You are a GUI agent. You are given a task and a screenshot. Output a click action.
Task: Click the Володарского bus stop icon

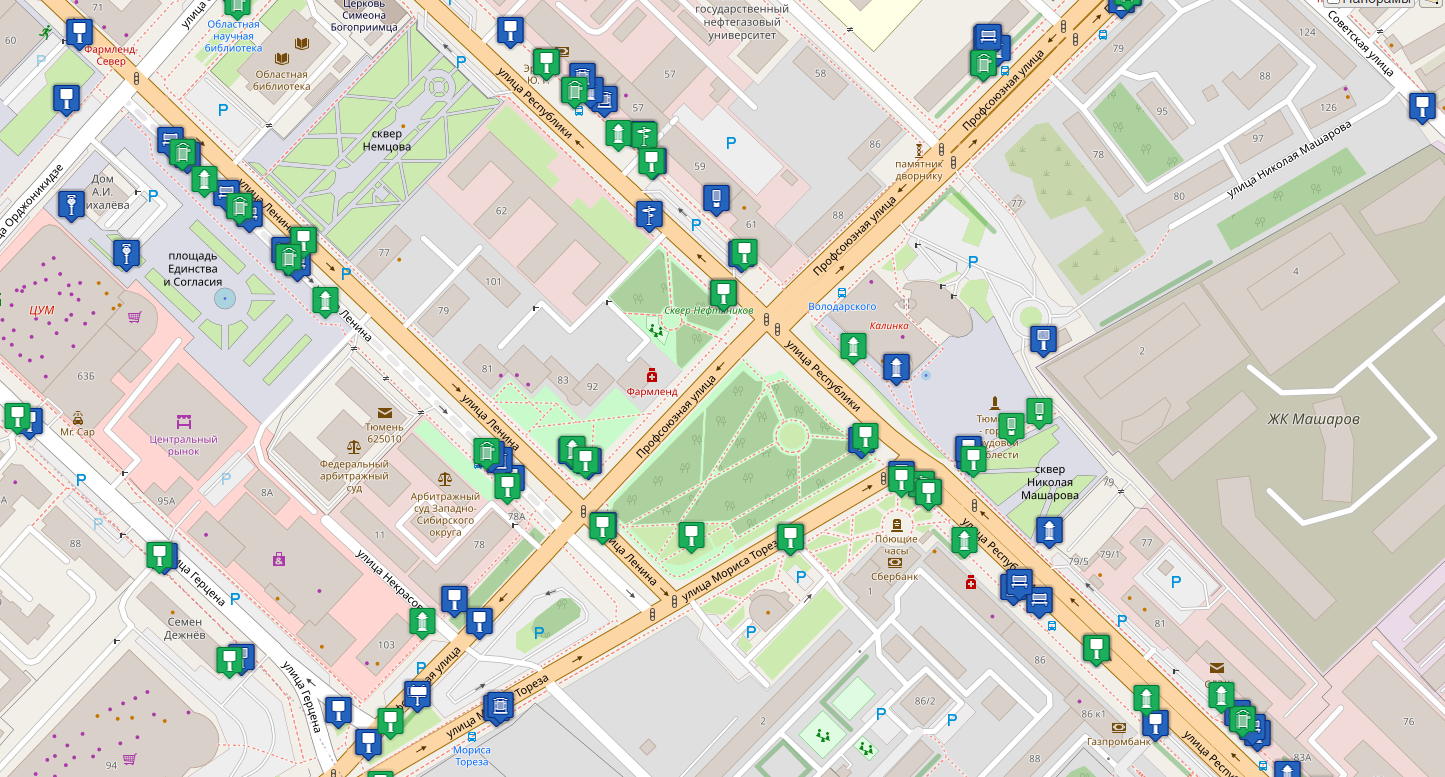[x=841, y=293]
